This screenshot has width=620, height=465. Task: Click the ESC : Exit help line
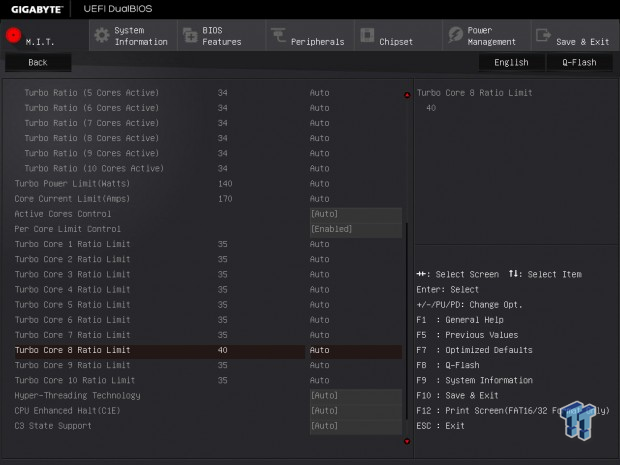pos(440,426)
